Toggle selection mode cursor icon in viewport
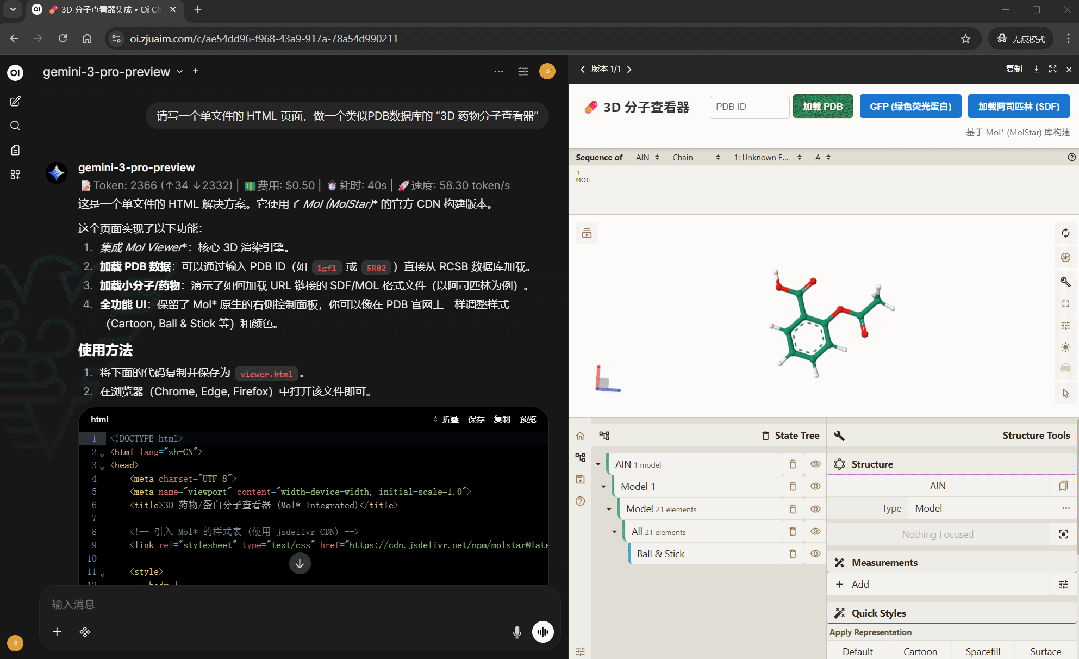The height and width of the screenshot is (659, 1079). pyautogui.click(x=1065, y=393)
